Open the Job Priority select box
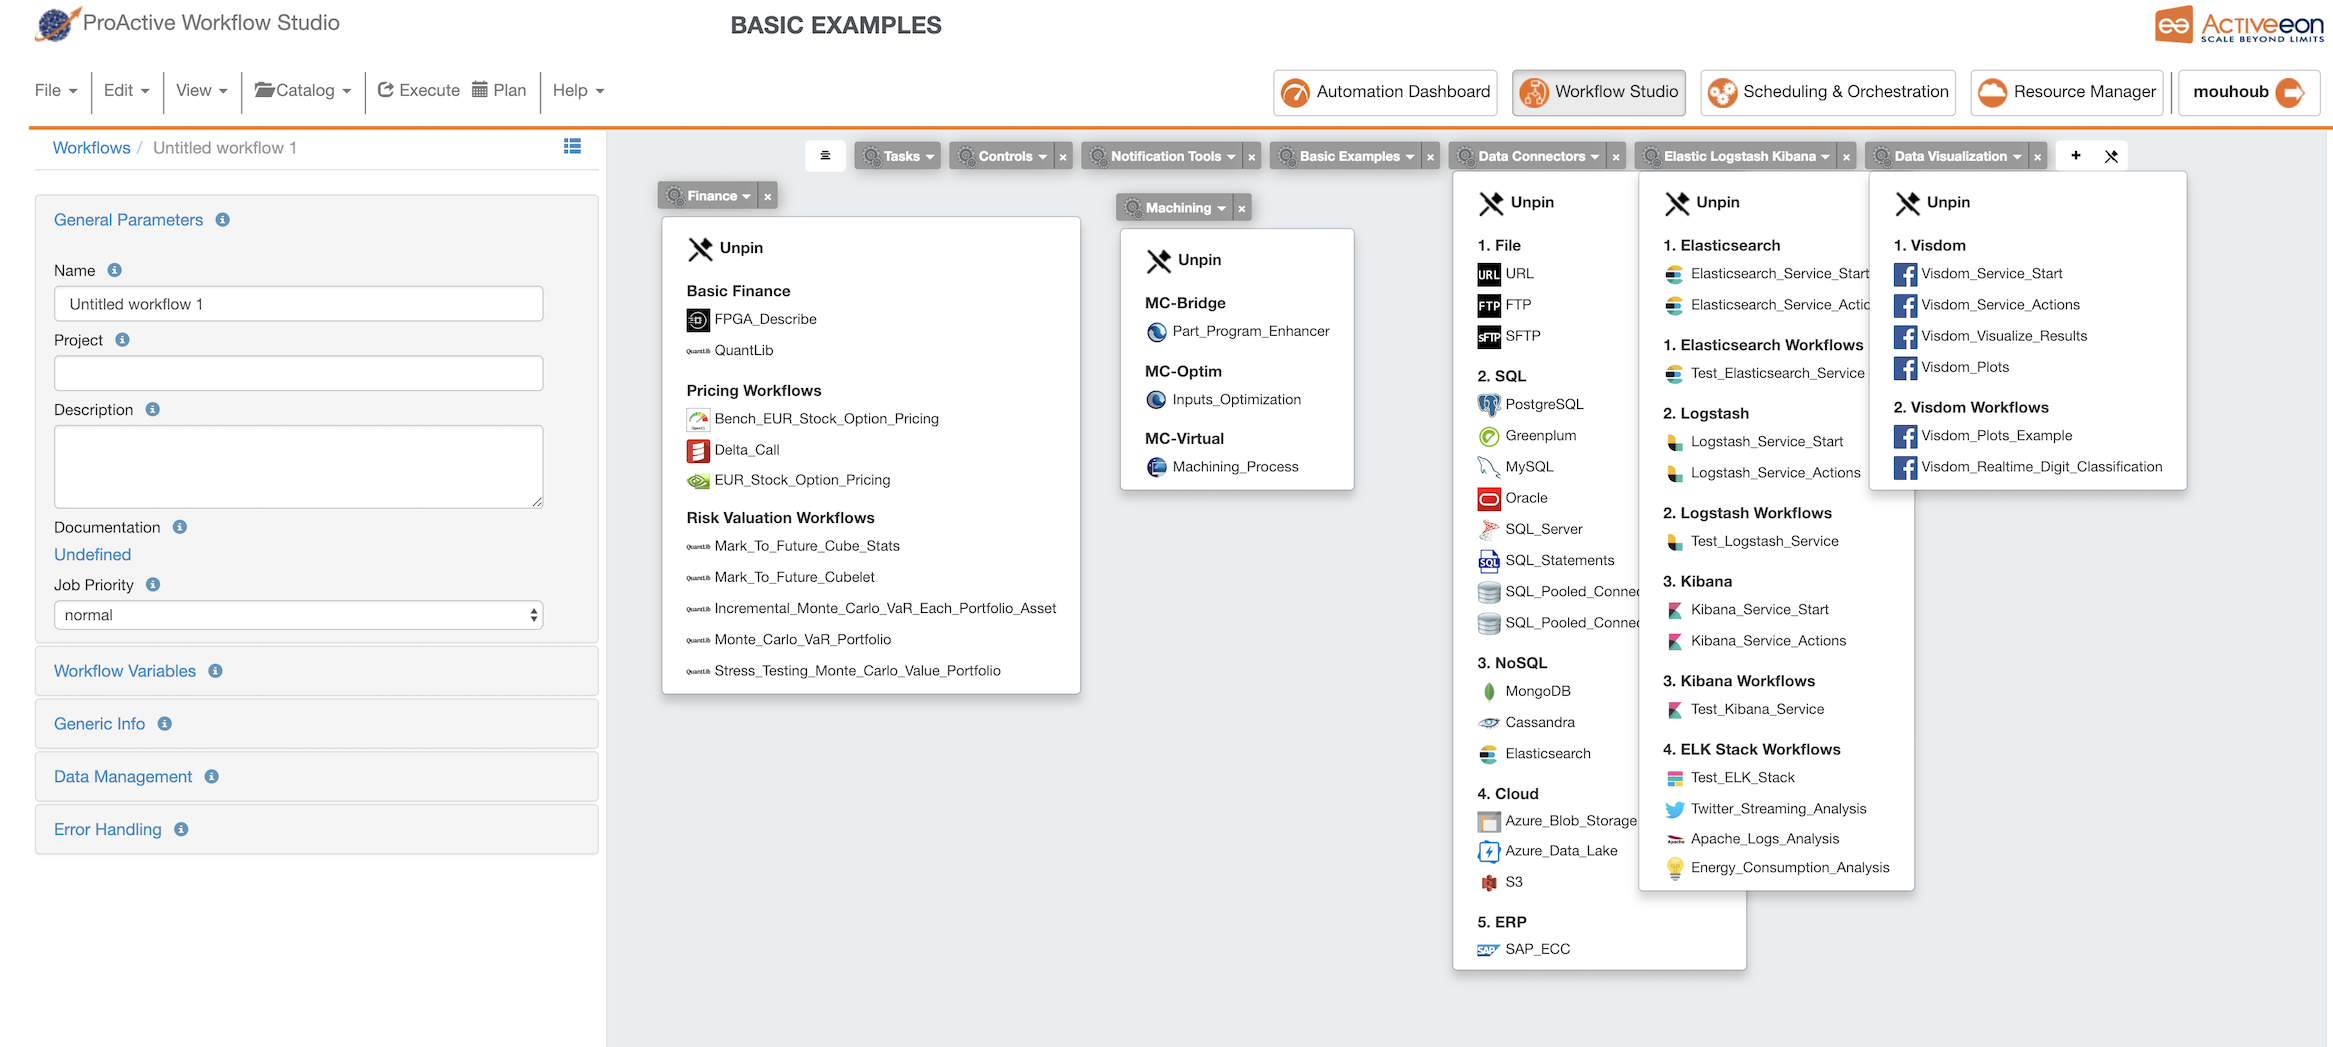The height and width of the screenshot is (1047, 2333). (298, 615)
